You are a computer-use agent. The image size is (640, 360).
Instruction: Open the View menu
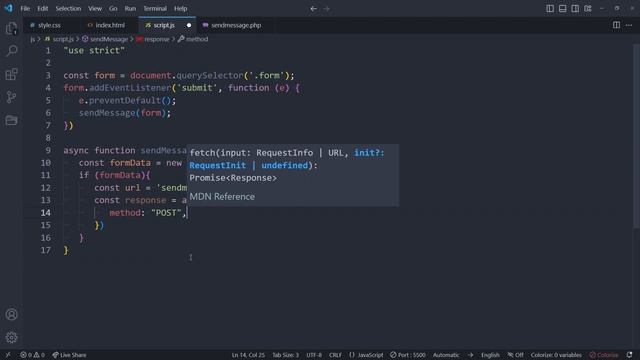point(95,9)
